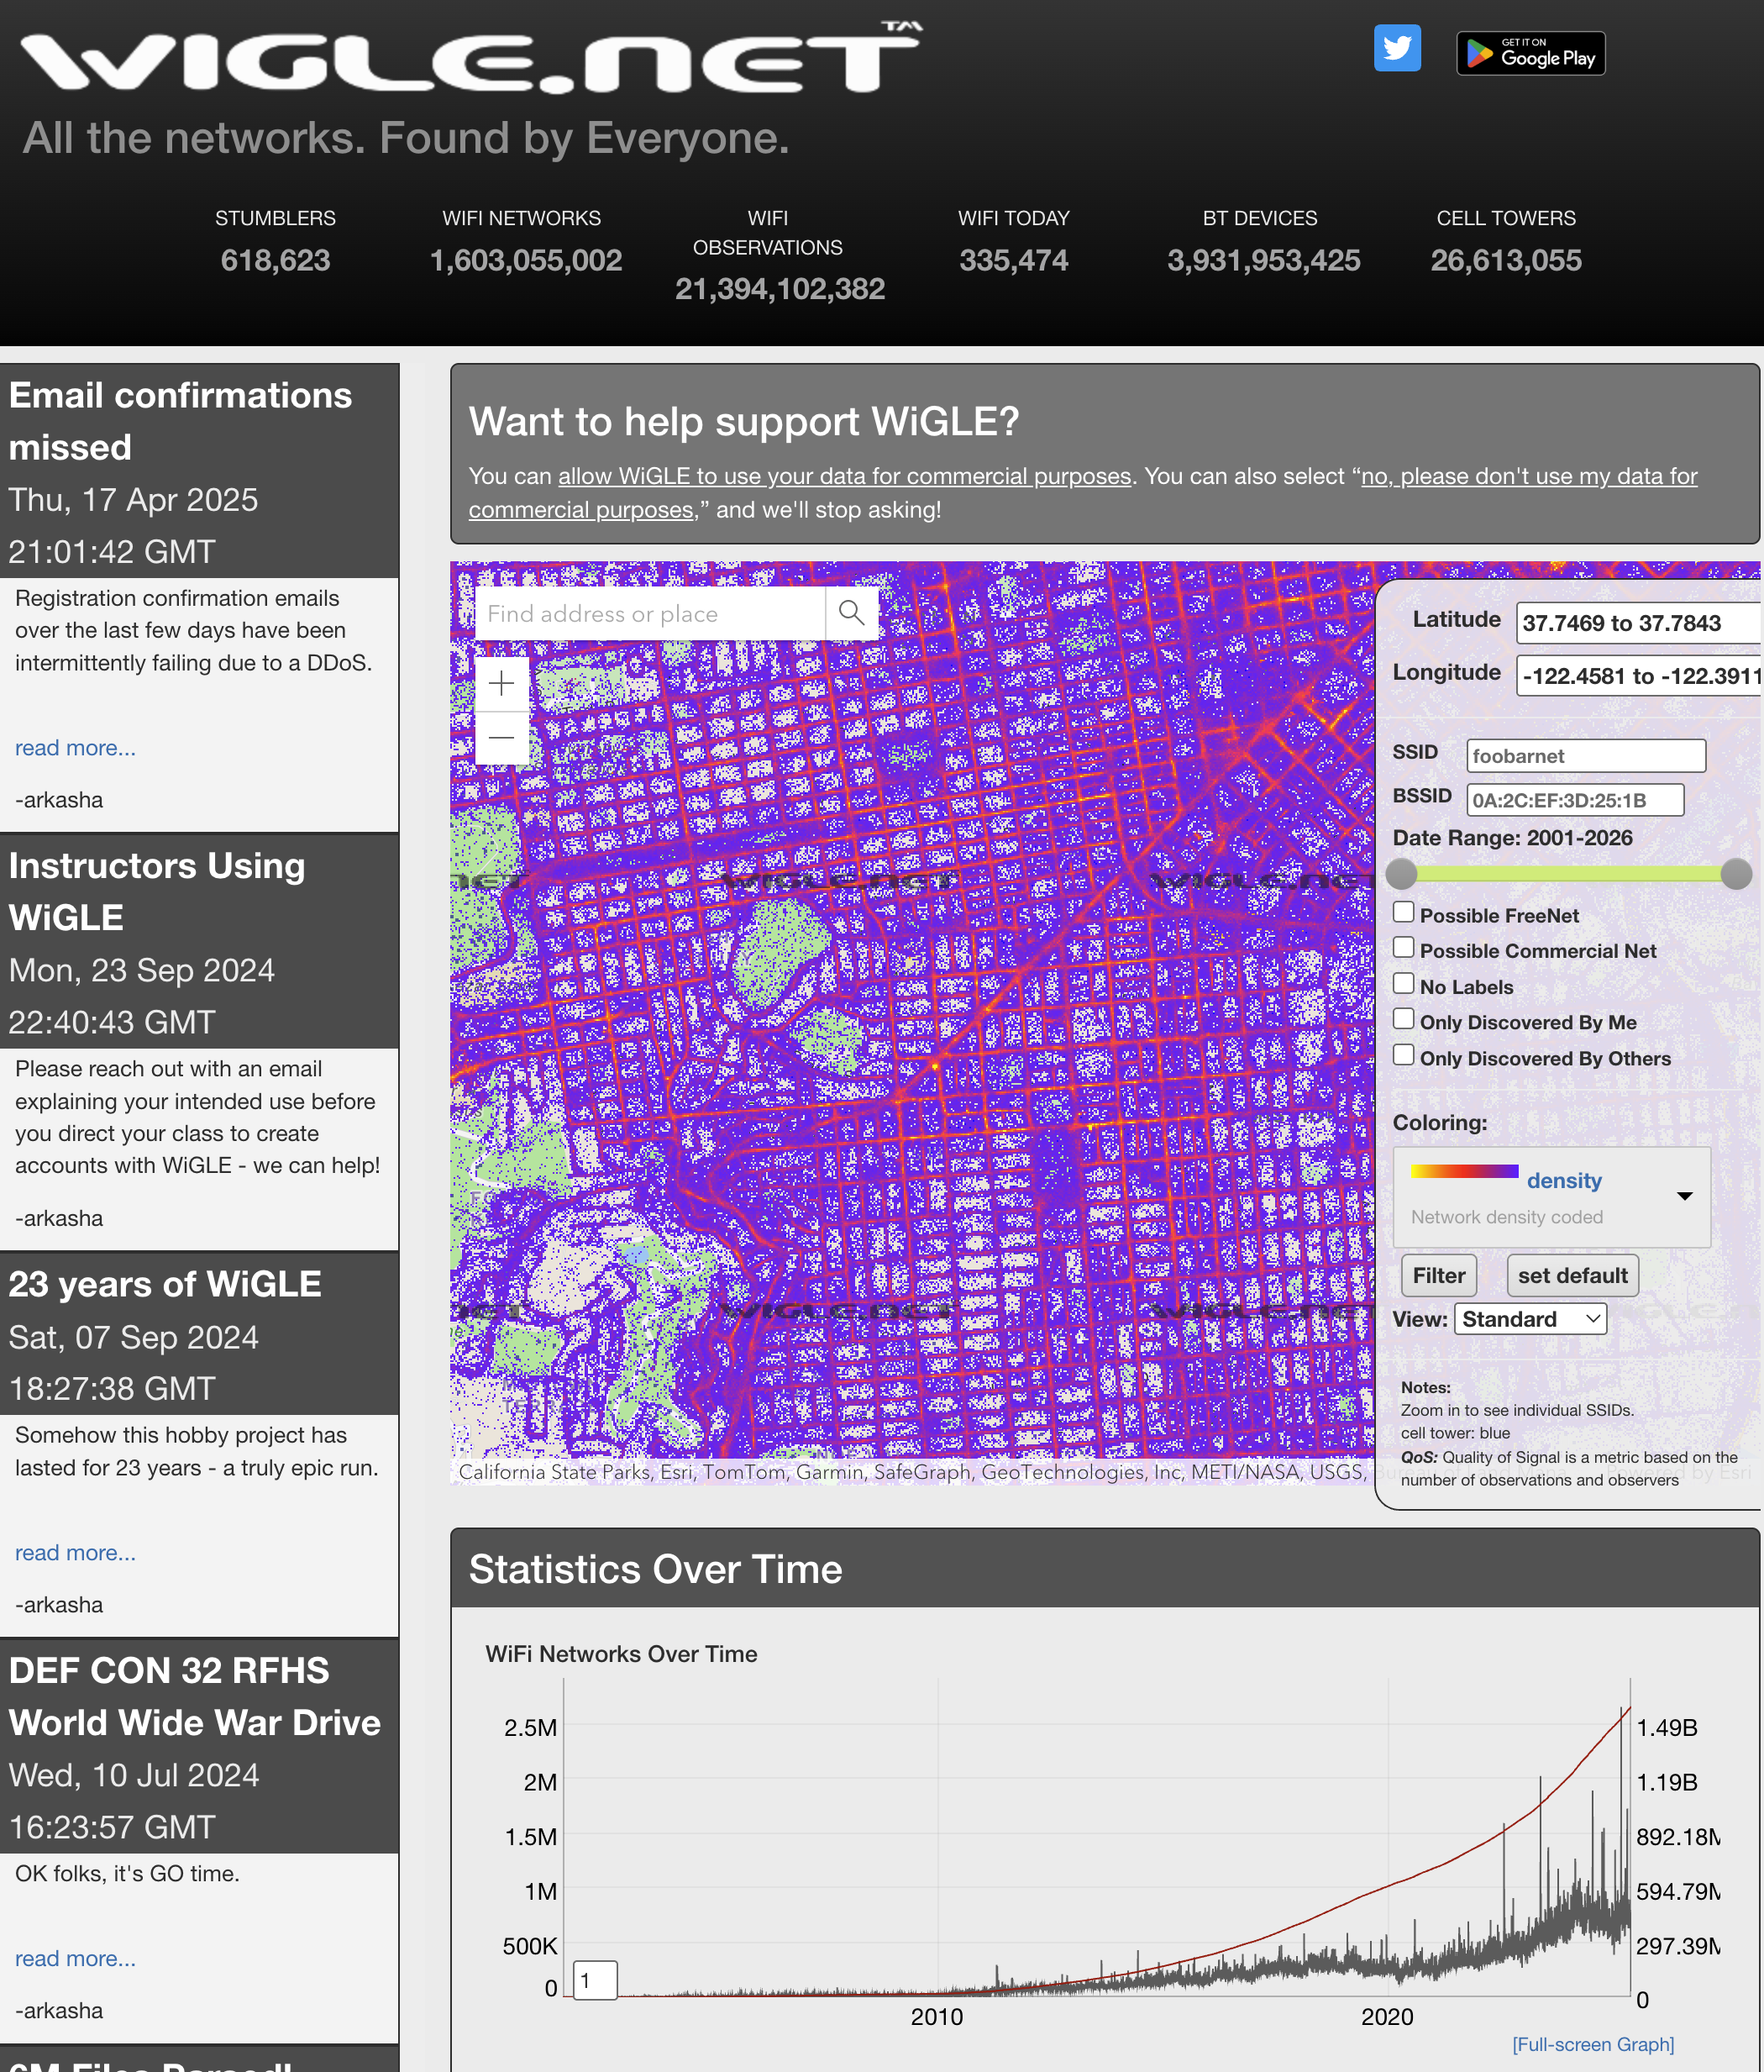
Task: Zoom out the map with minus button
Action: tap(502, 738)
